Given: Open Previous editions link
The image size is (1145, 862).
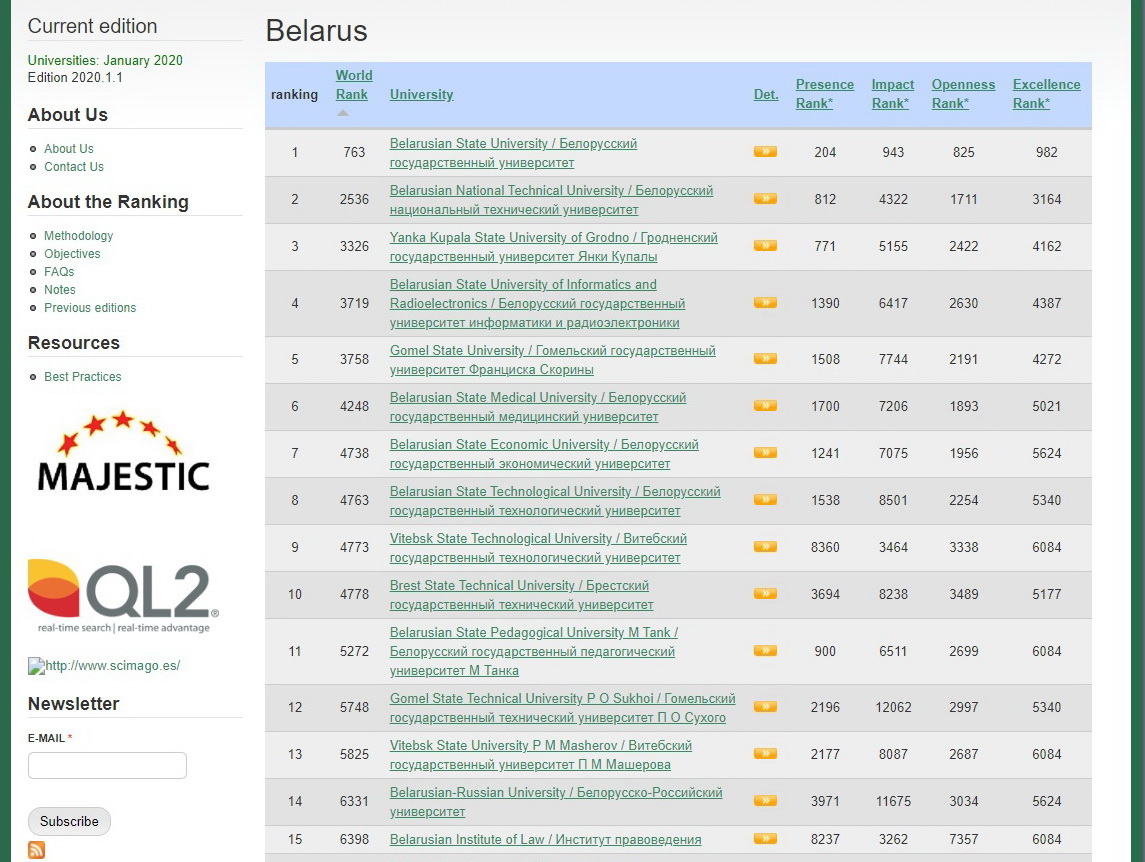Looking at the screenshot, I should tap(90, 308).
